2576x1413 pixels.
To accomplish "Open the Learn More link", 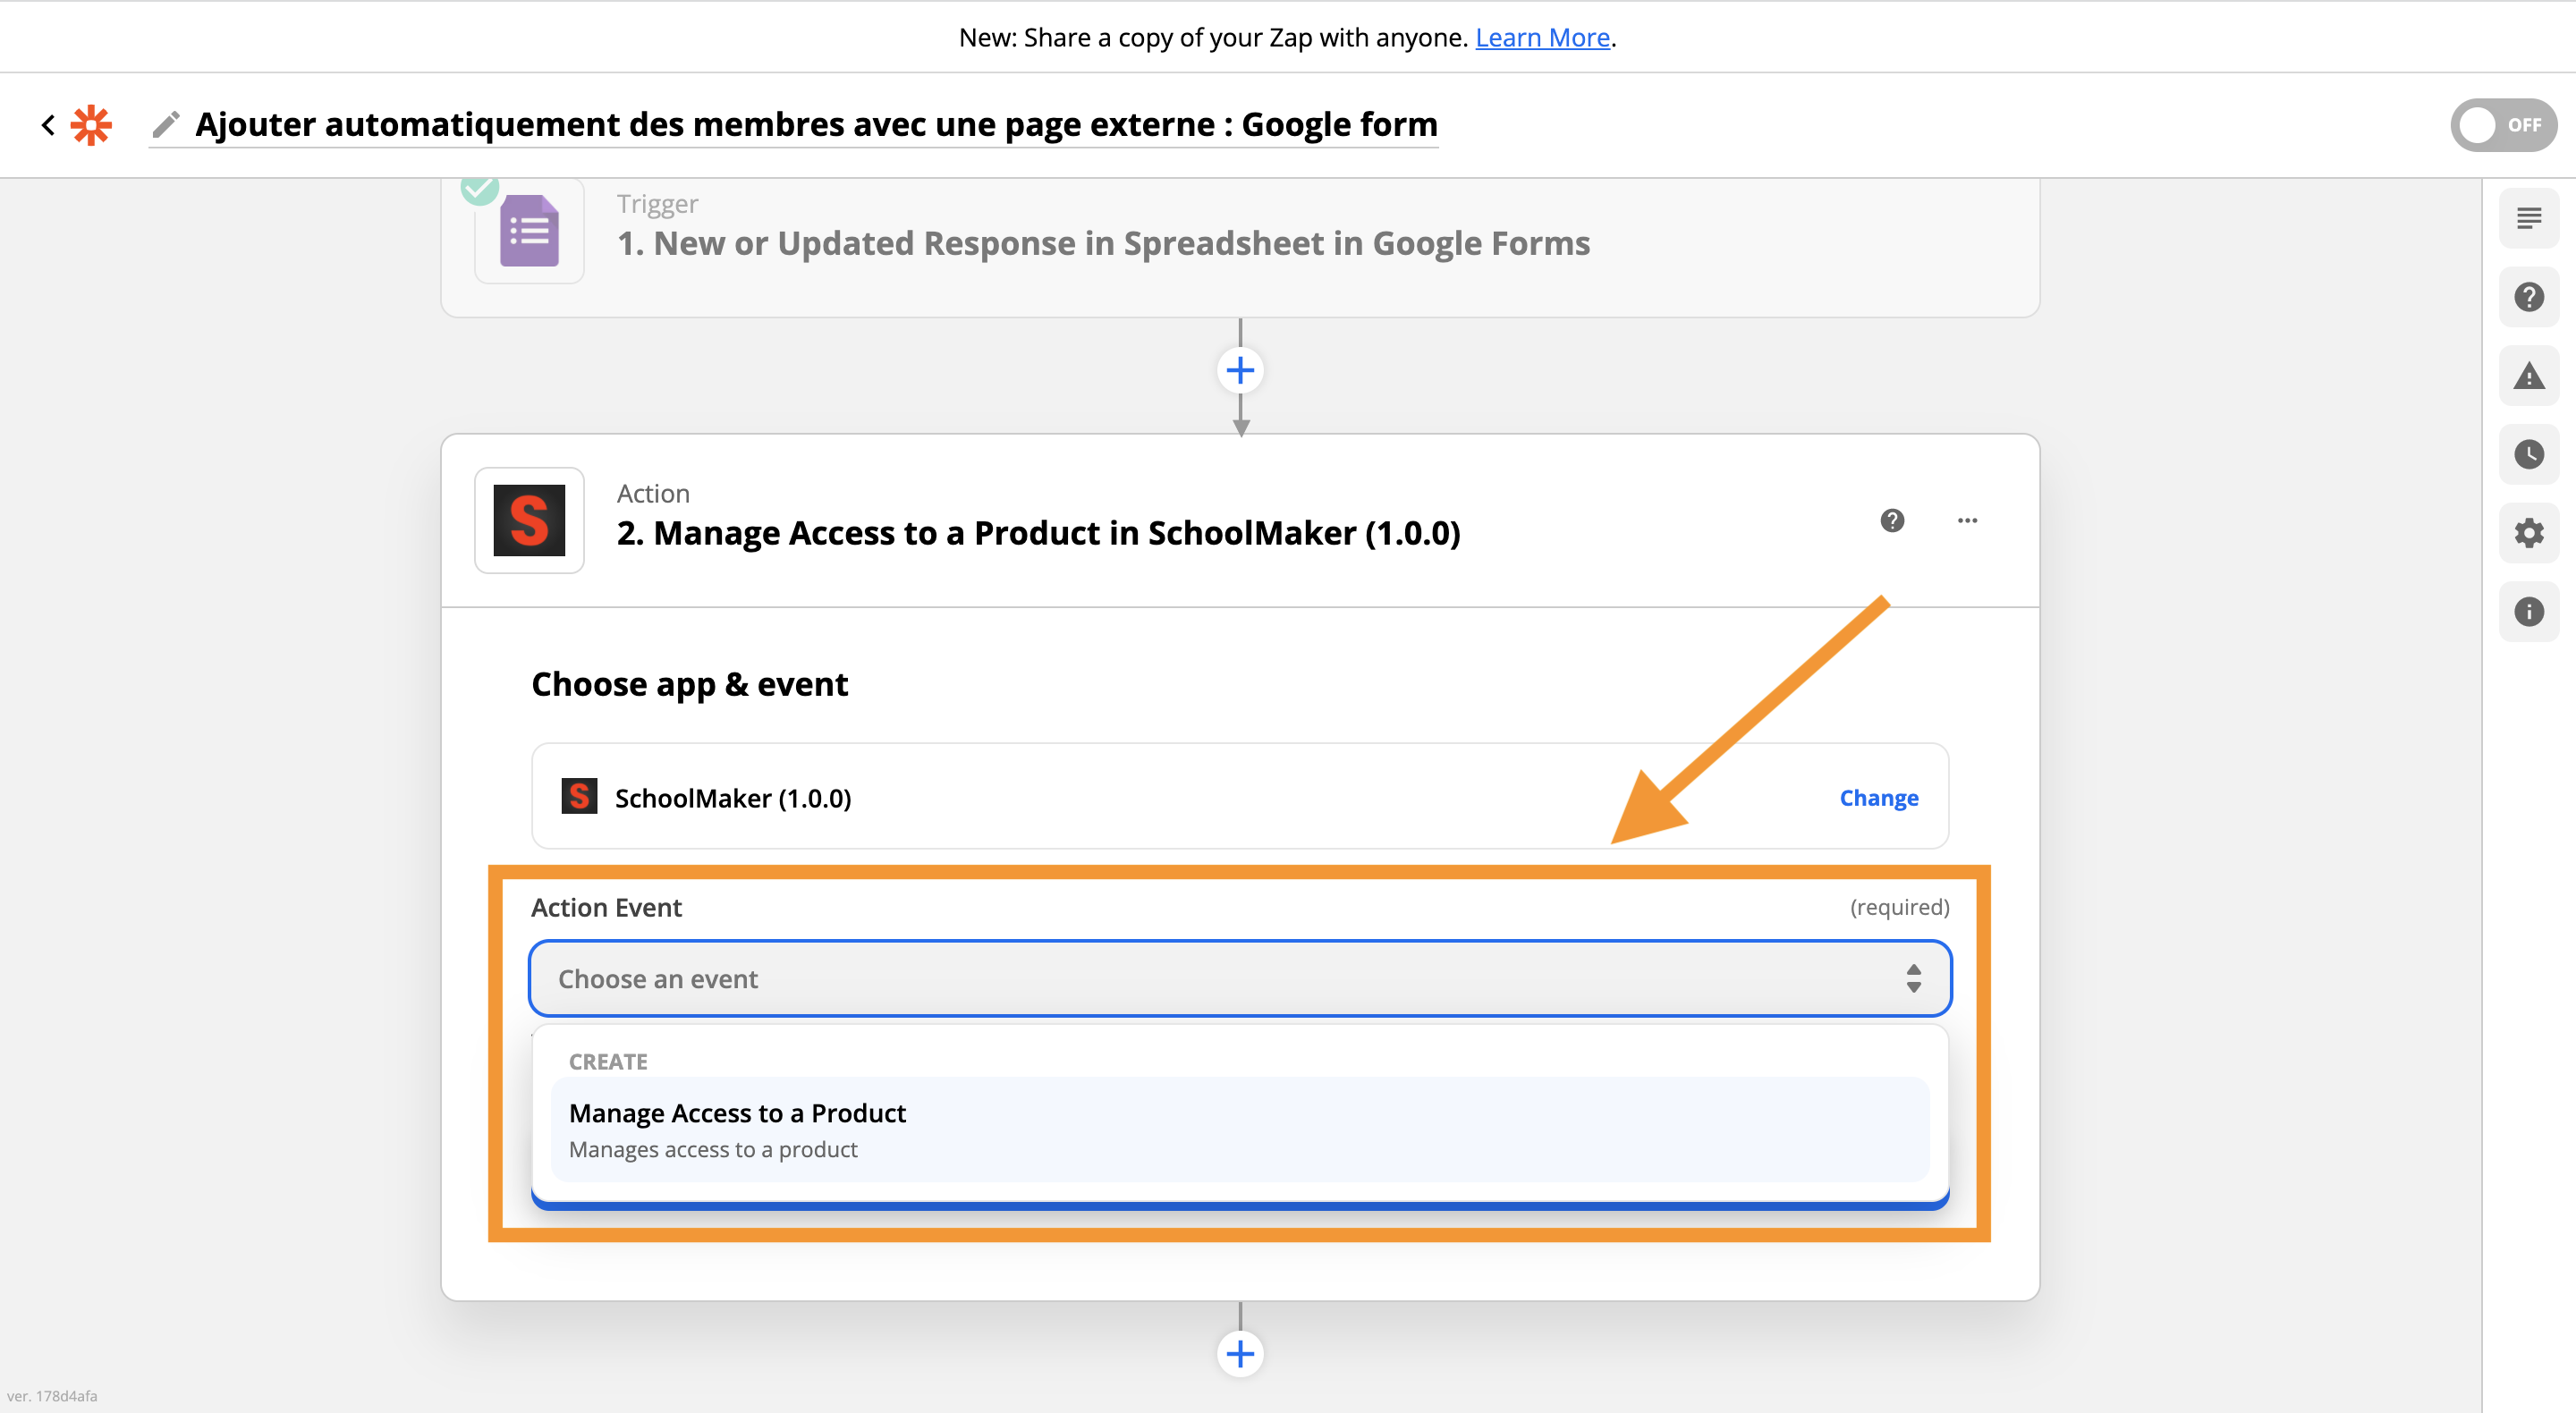I will click(1541, 38).
